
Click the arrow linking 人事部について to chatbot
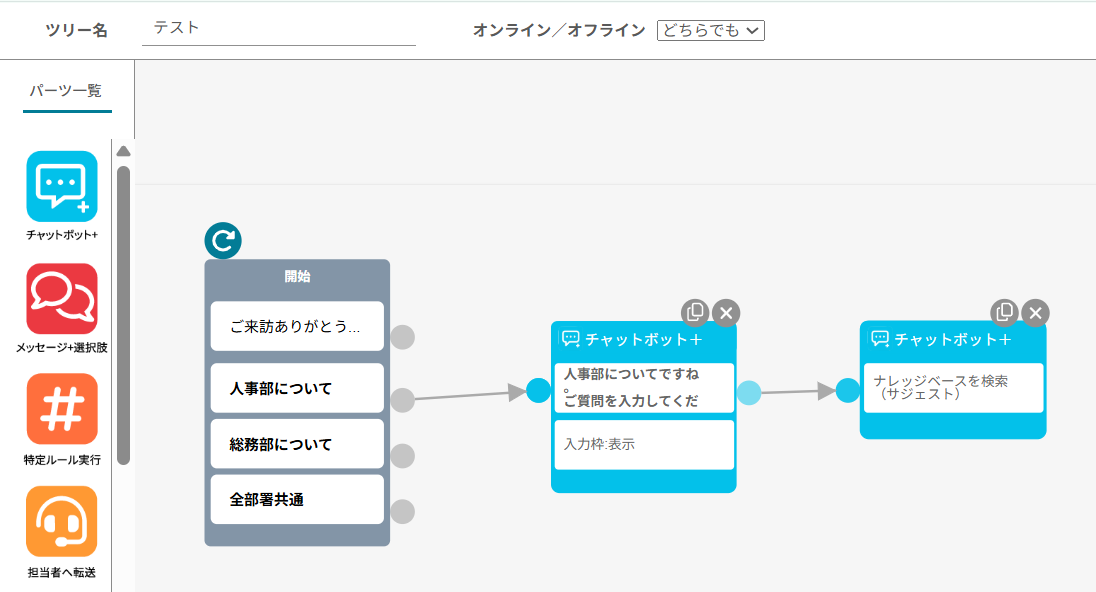click(x=470, y=395)
